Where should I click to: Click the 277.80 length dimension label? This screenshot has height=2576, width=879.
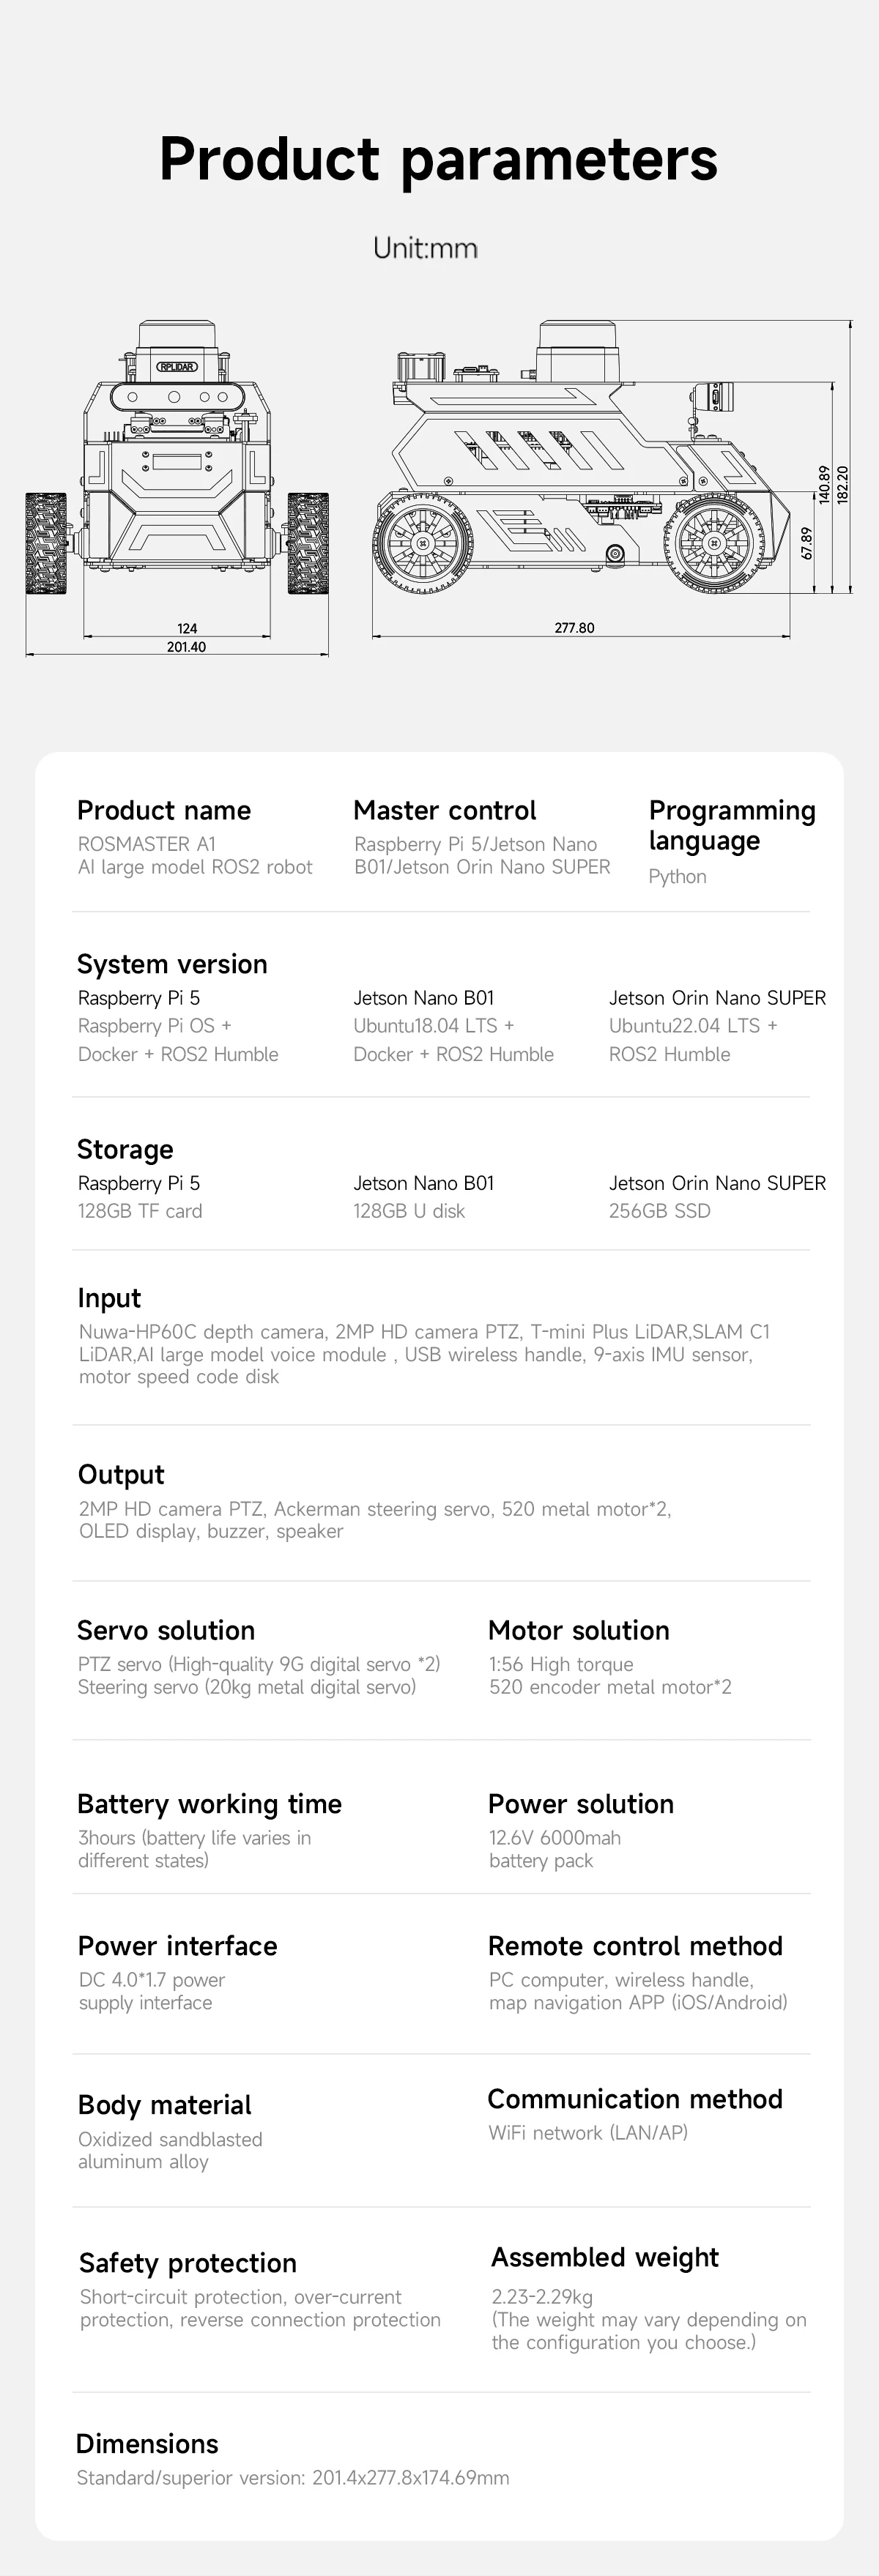click(x=574, y=628)
